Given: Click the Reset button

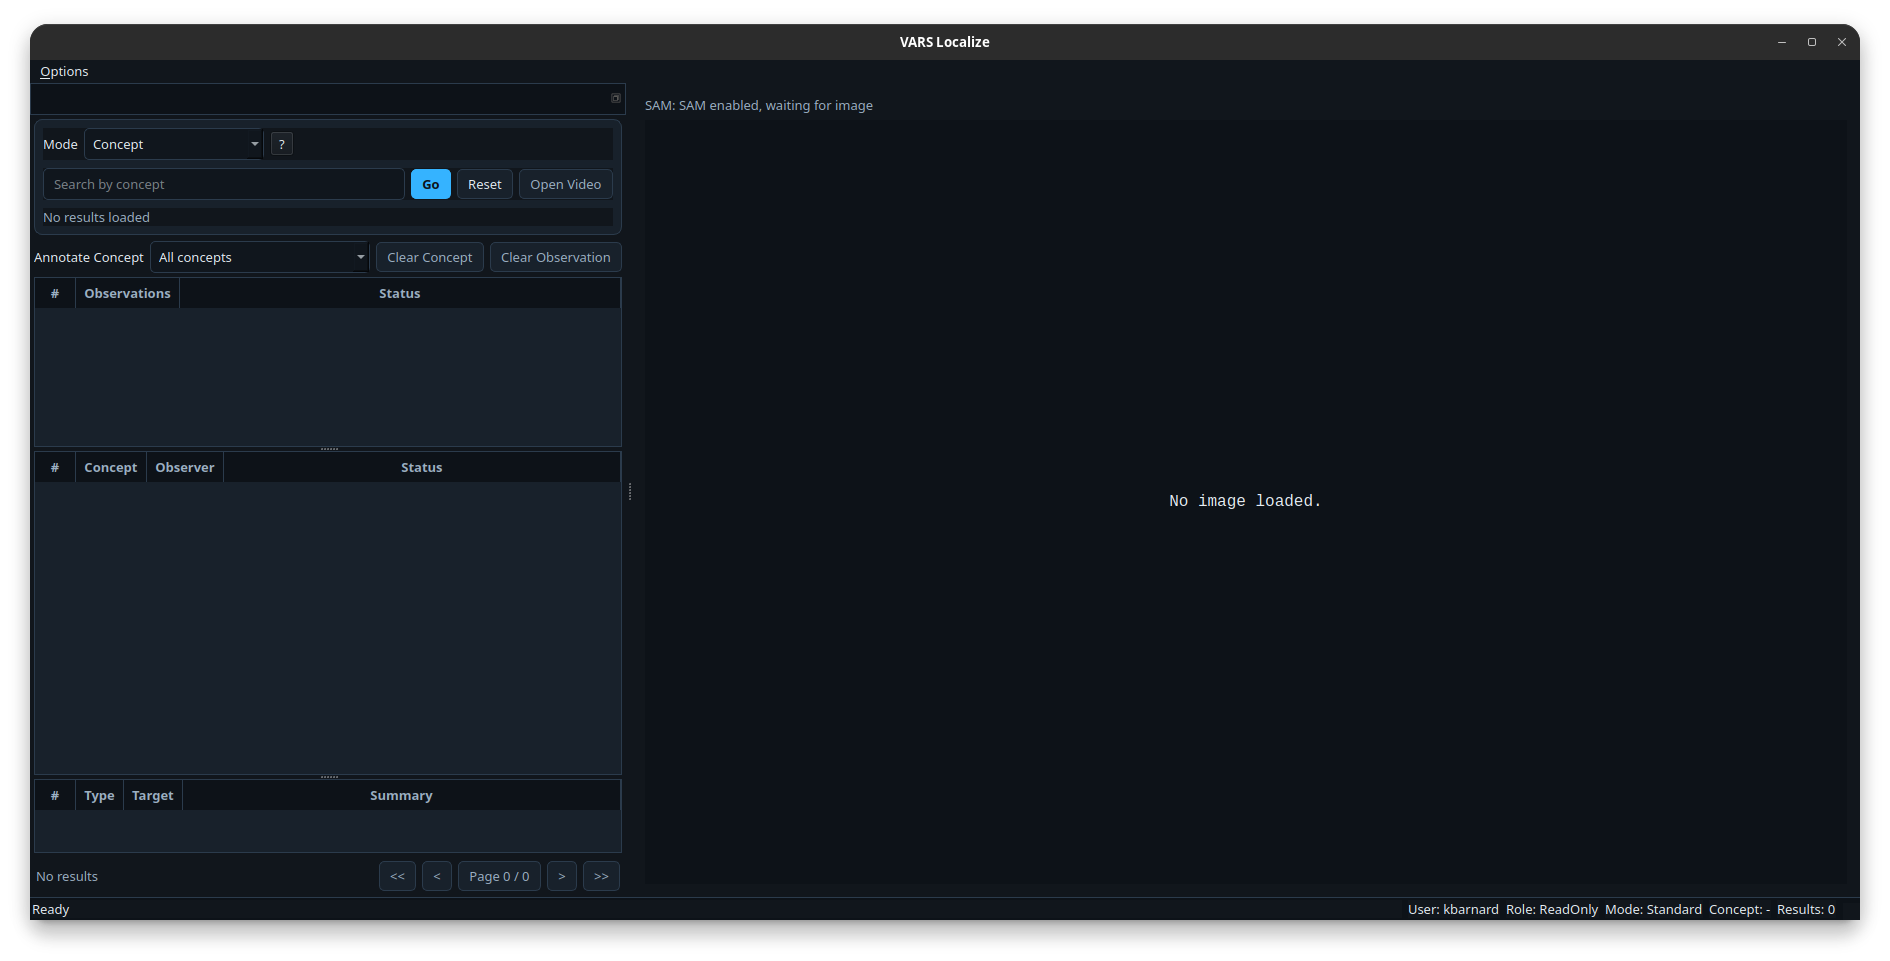Looking at the screenshot, I should (485, 184).
